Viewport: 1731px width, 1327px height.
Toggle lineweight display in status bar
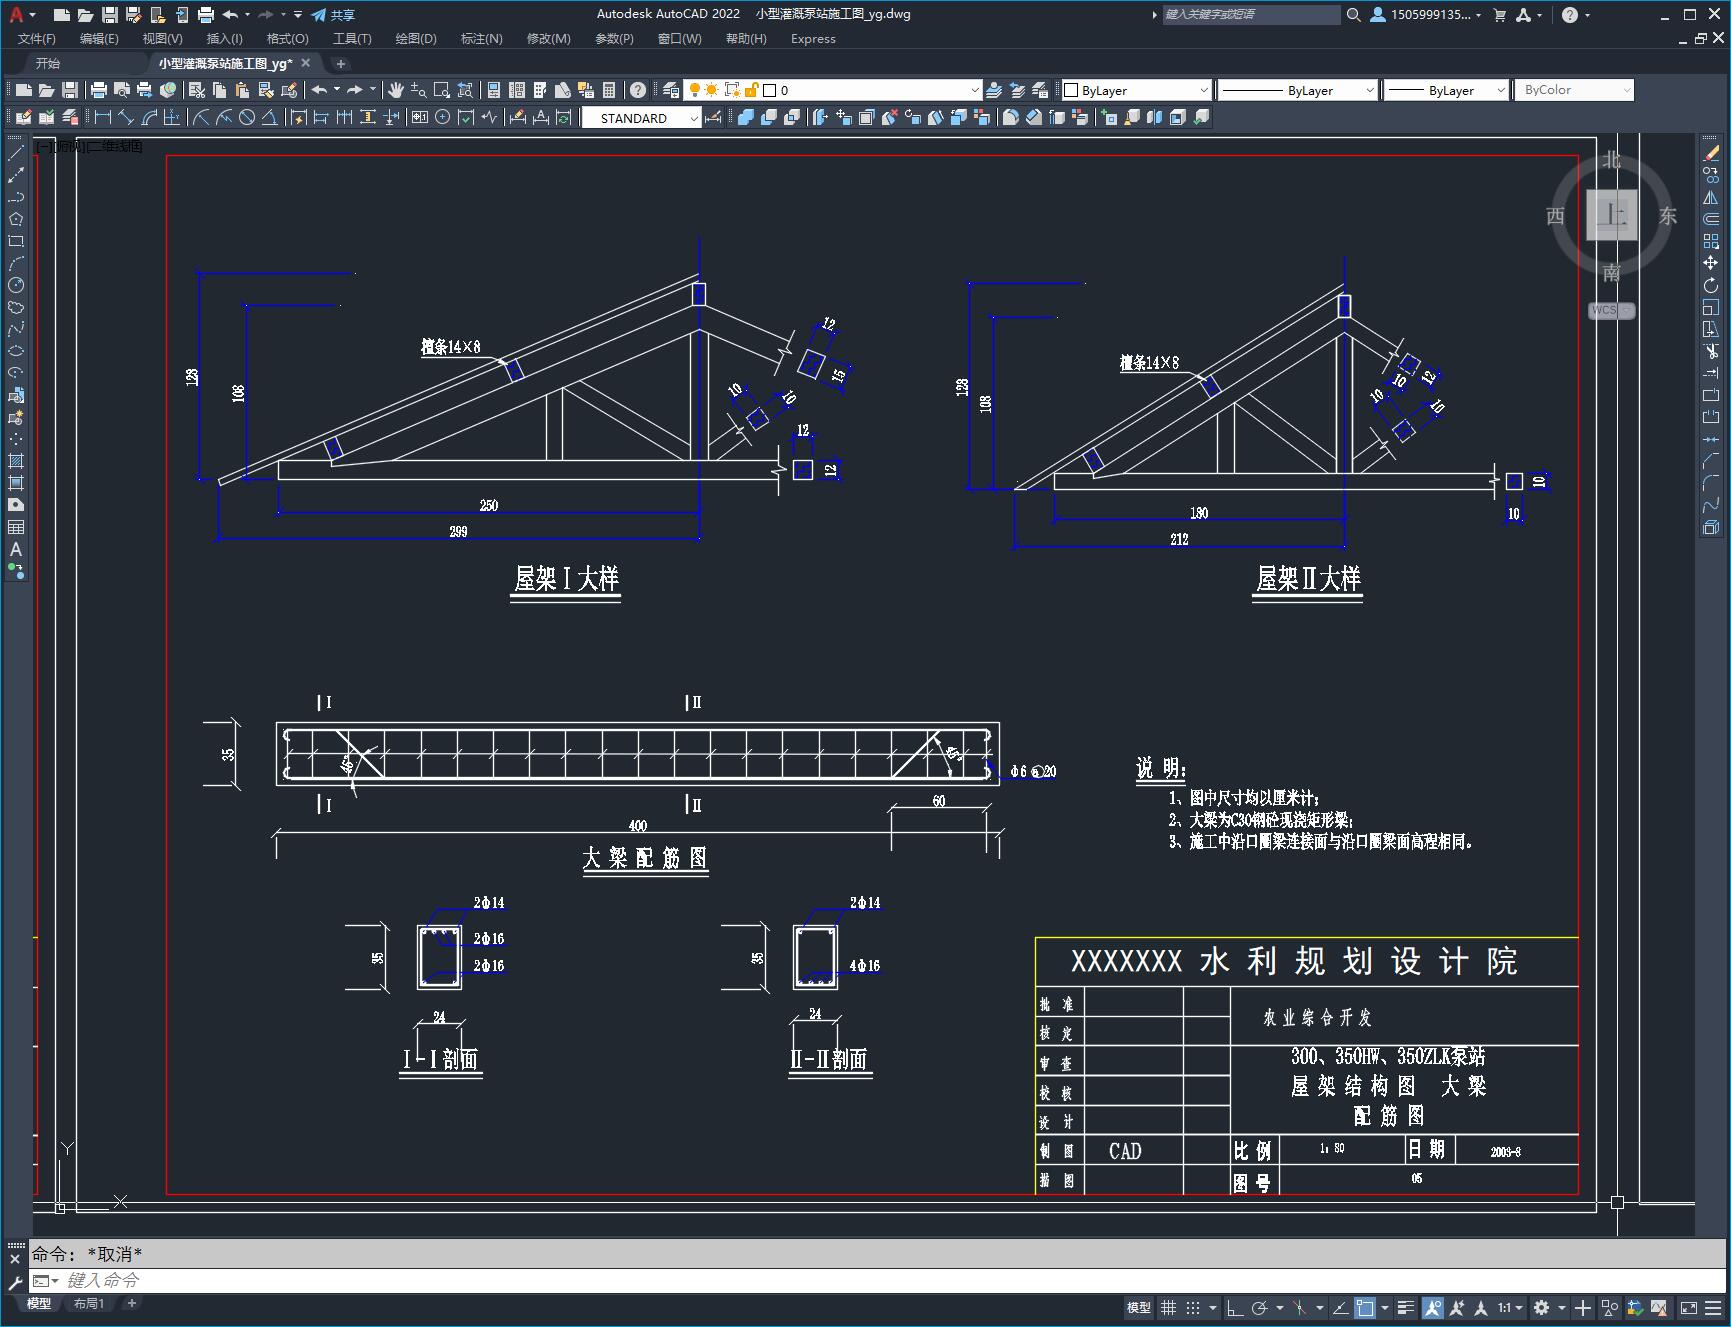tap(1406, 1307)
